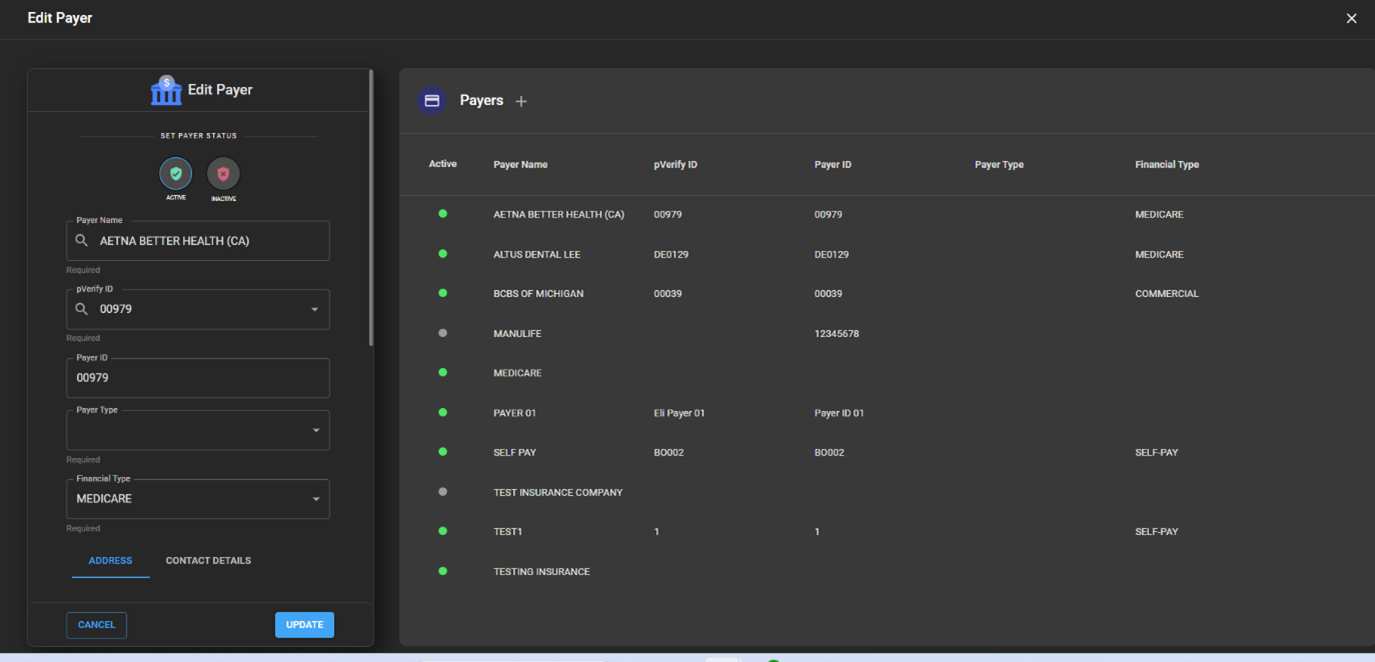
Task: Click the search icon in pVerify ID field
Action: 82,309
